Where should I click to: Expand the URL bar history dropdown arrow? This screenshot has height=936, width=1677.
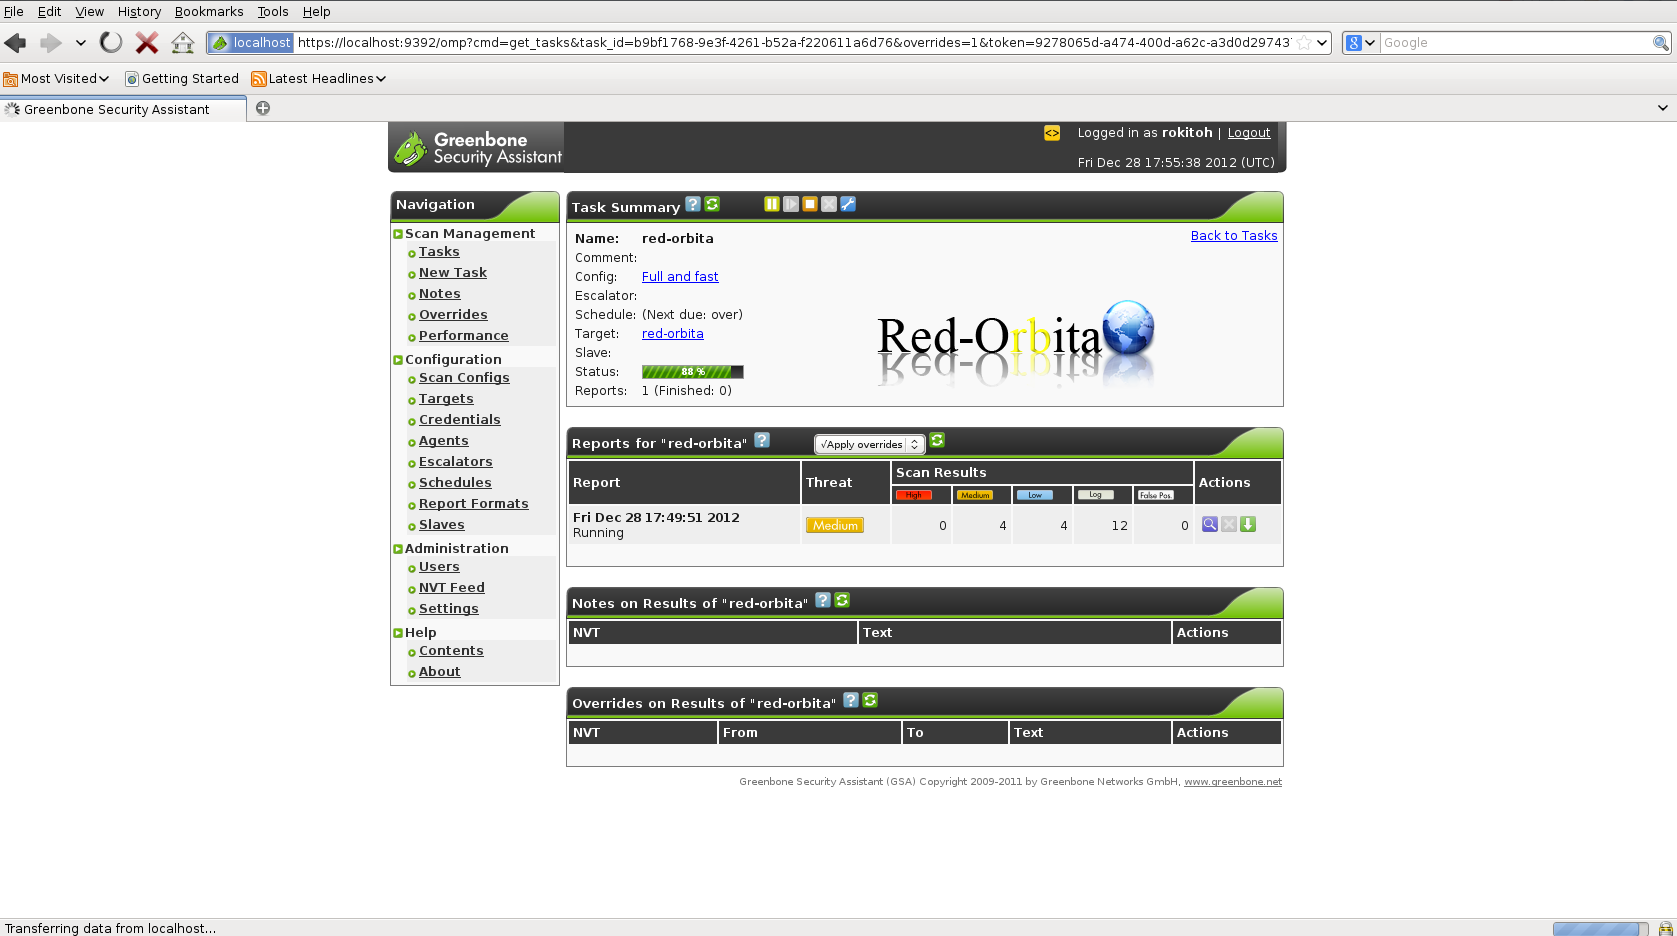click(1321, 43)
